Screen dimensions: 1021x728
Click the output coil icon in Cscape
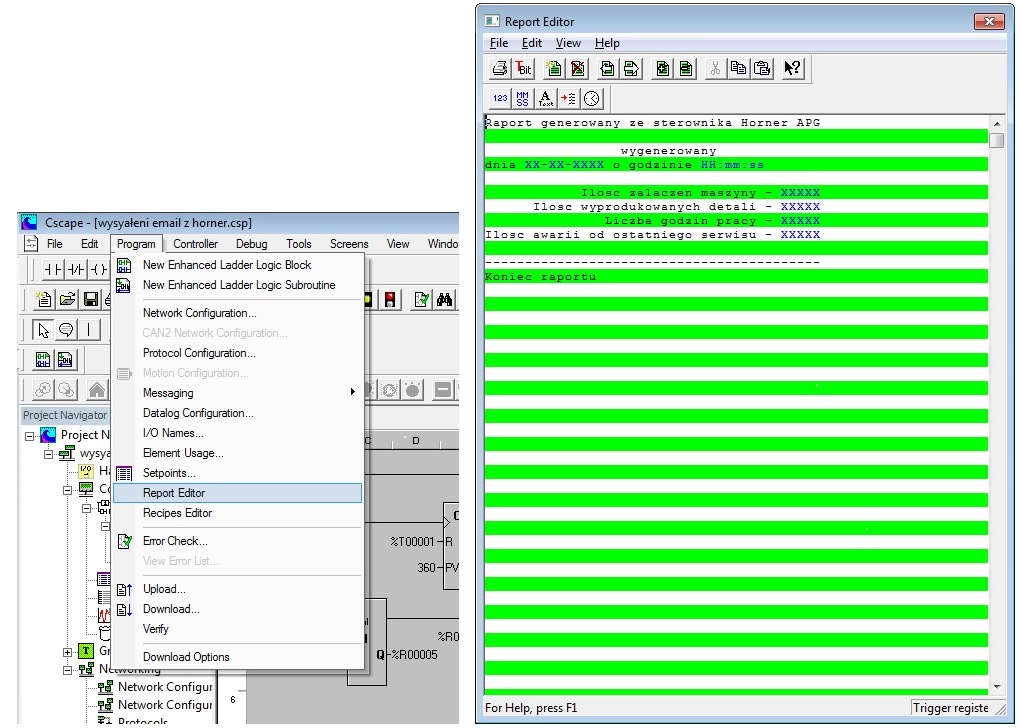[98, 269]
